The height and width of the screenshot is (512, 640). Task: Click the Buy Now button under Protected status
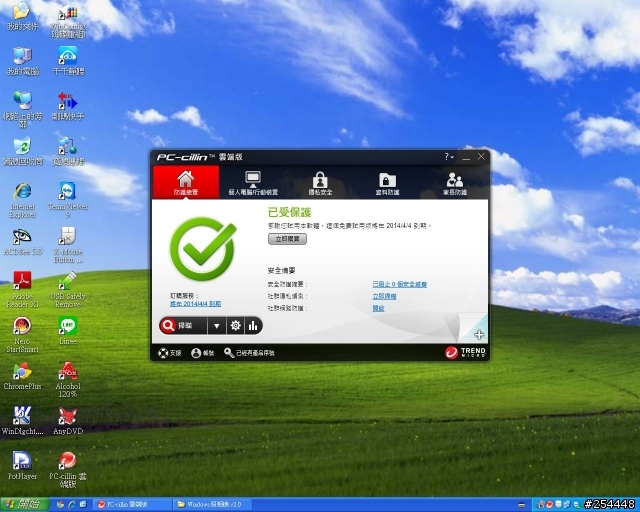point(287,239)
